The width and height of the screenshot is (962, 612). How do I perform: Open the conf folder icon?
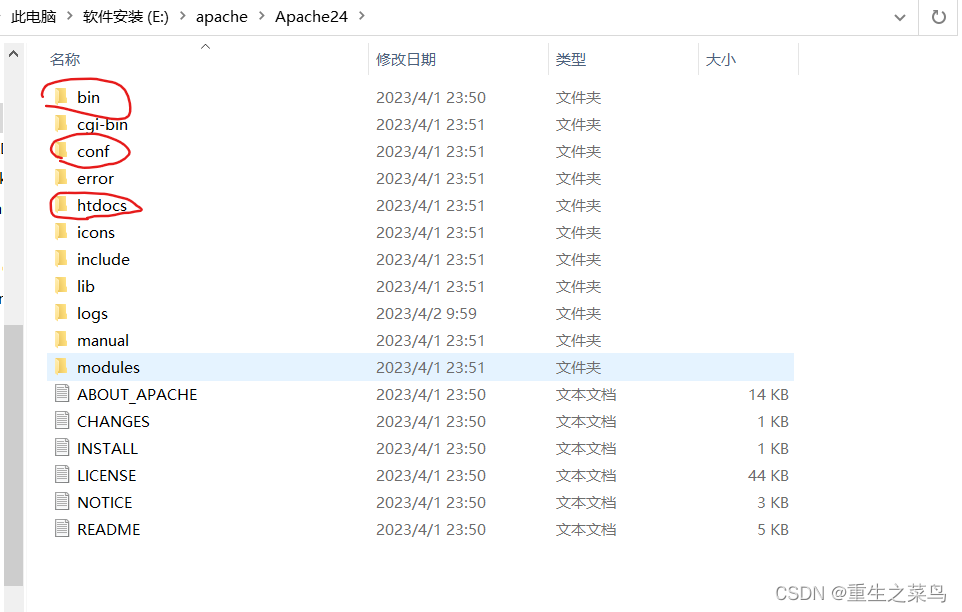click(x=62, y=151)
